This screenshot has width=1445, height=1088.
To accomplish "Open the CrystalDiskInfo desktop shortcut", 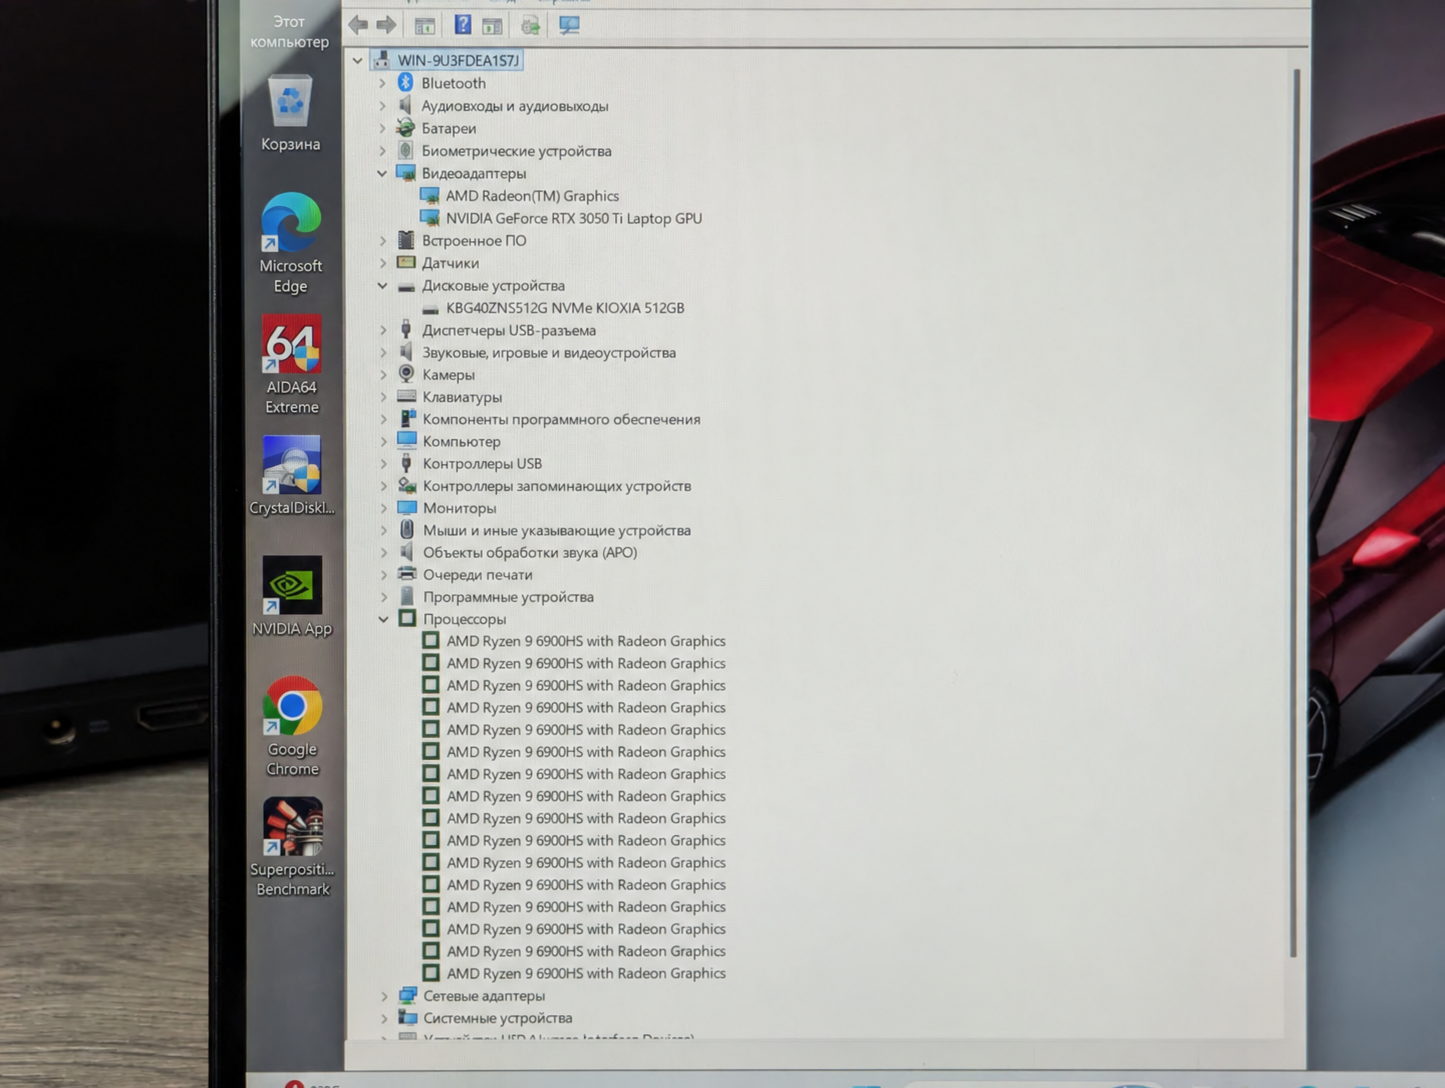I will tap(292, 476).
